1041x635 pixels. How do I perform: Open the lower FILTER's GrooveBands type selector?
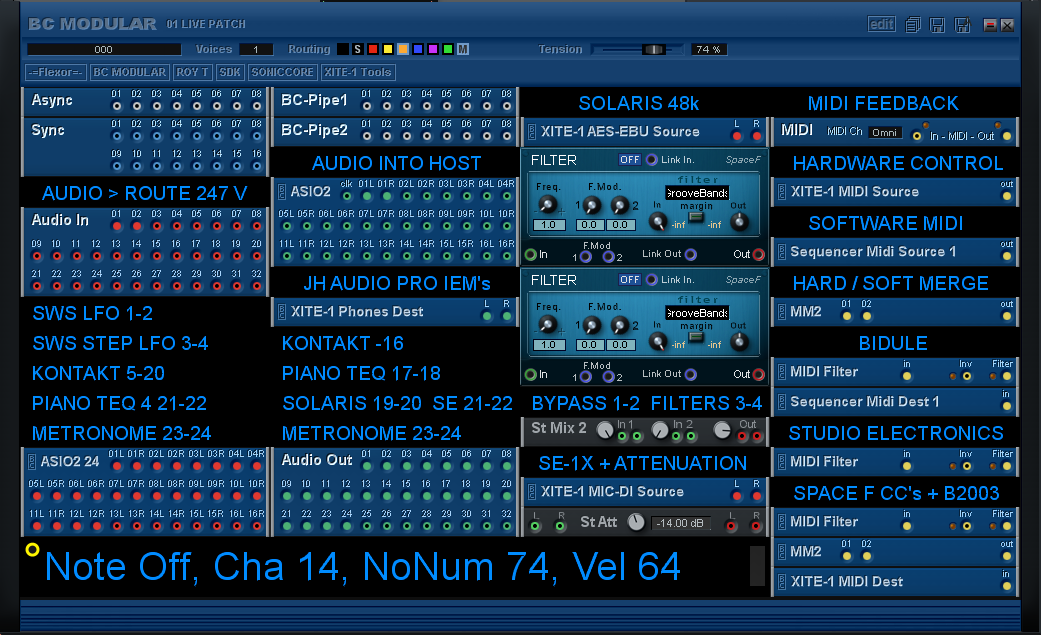pyautogui.click(x=697, y=313)
